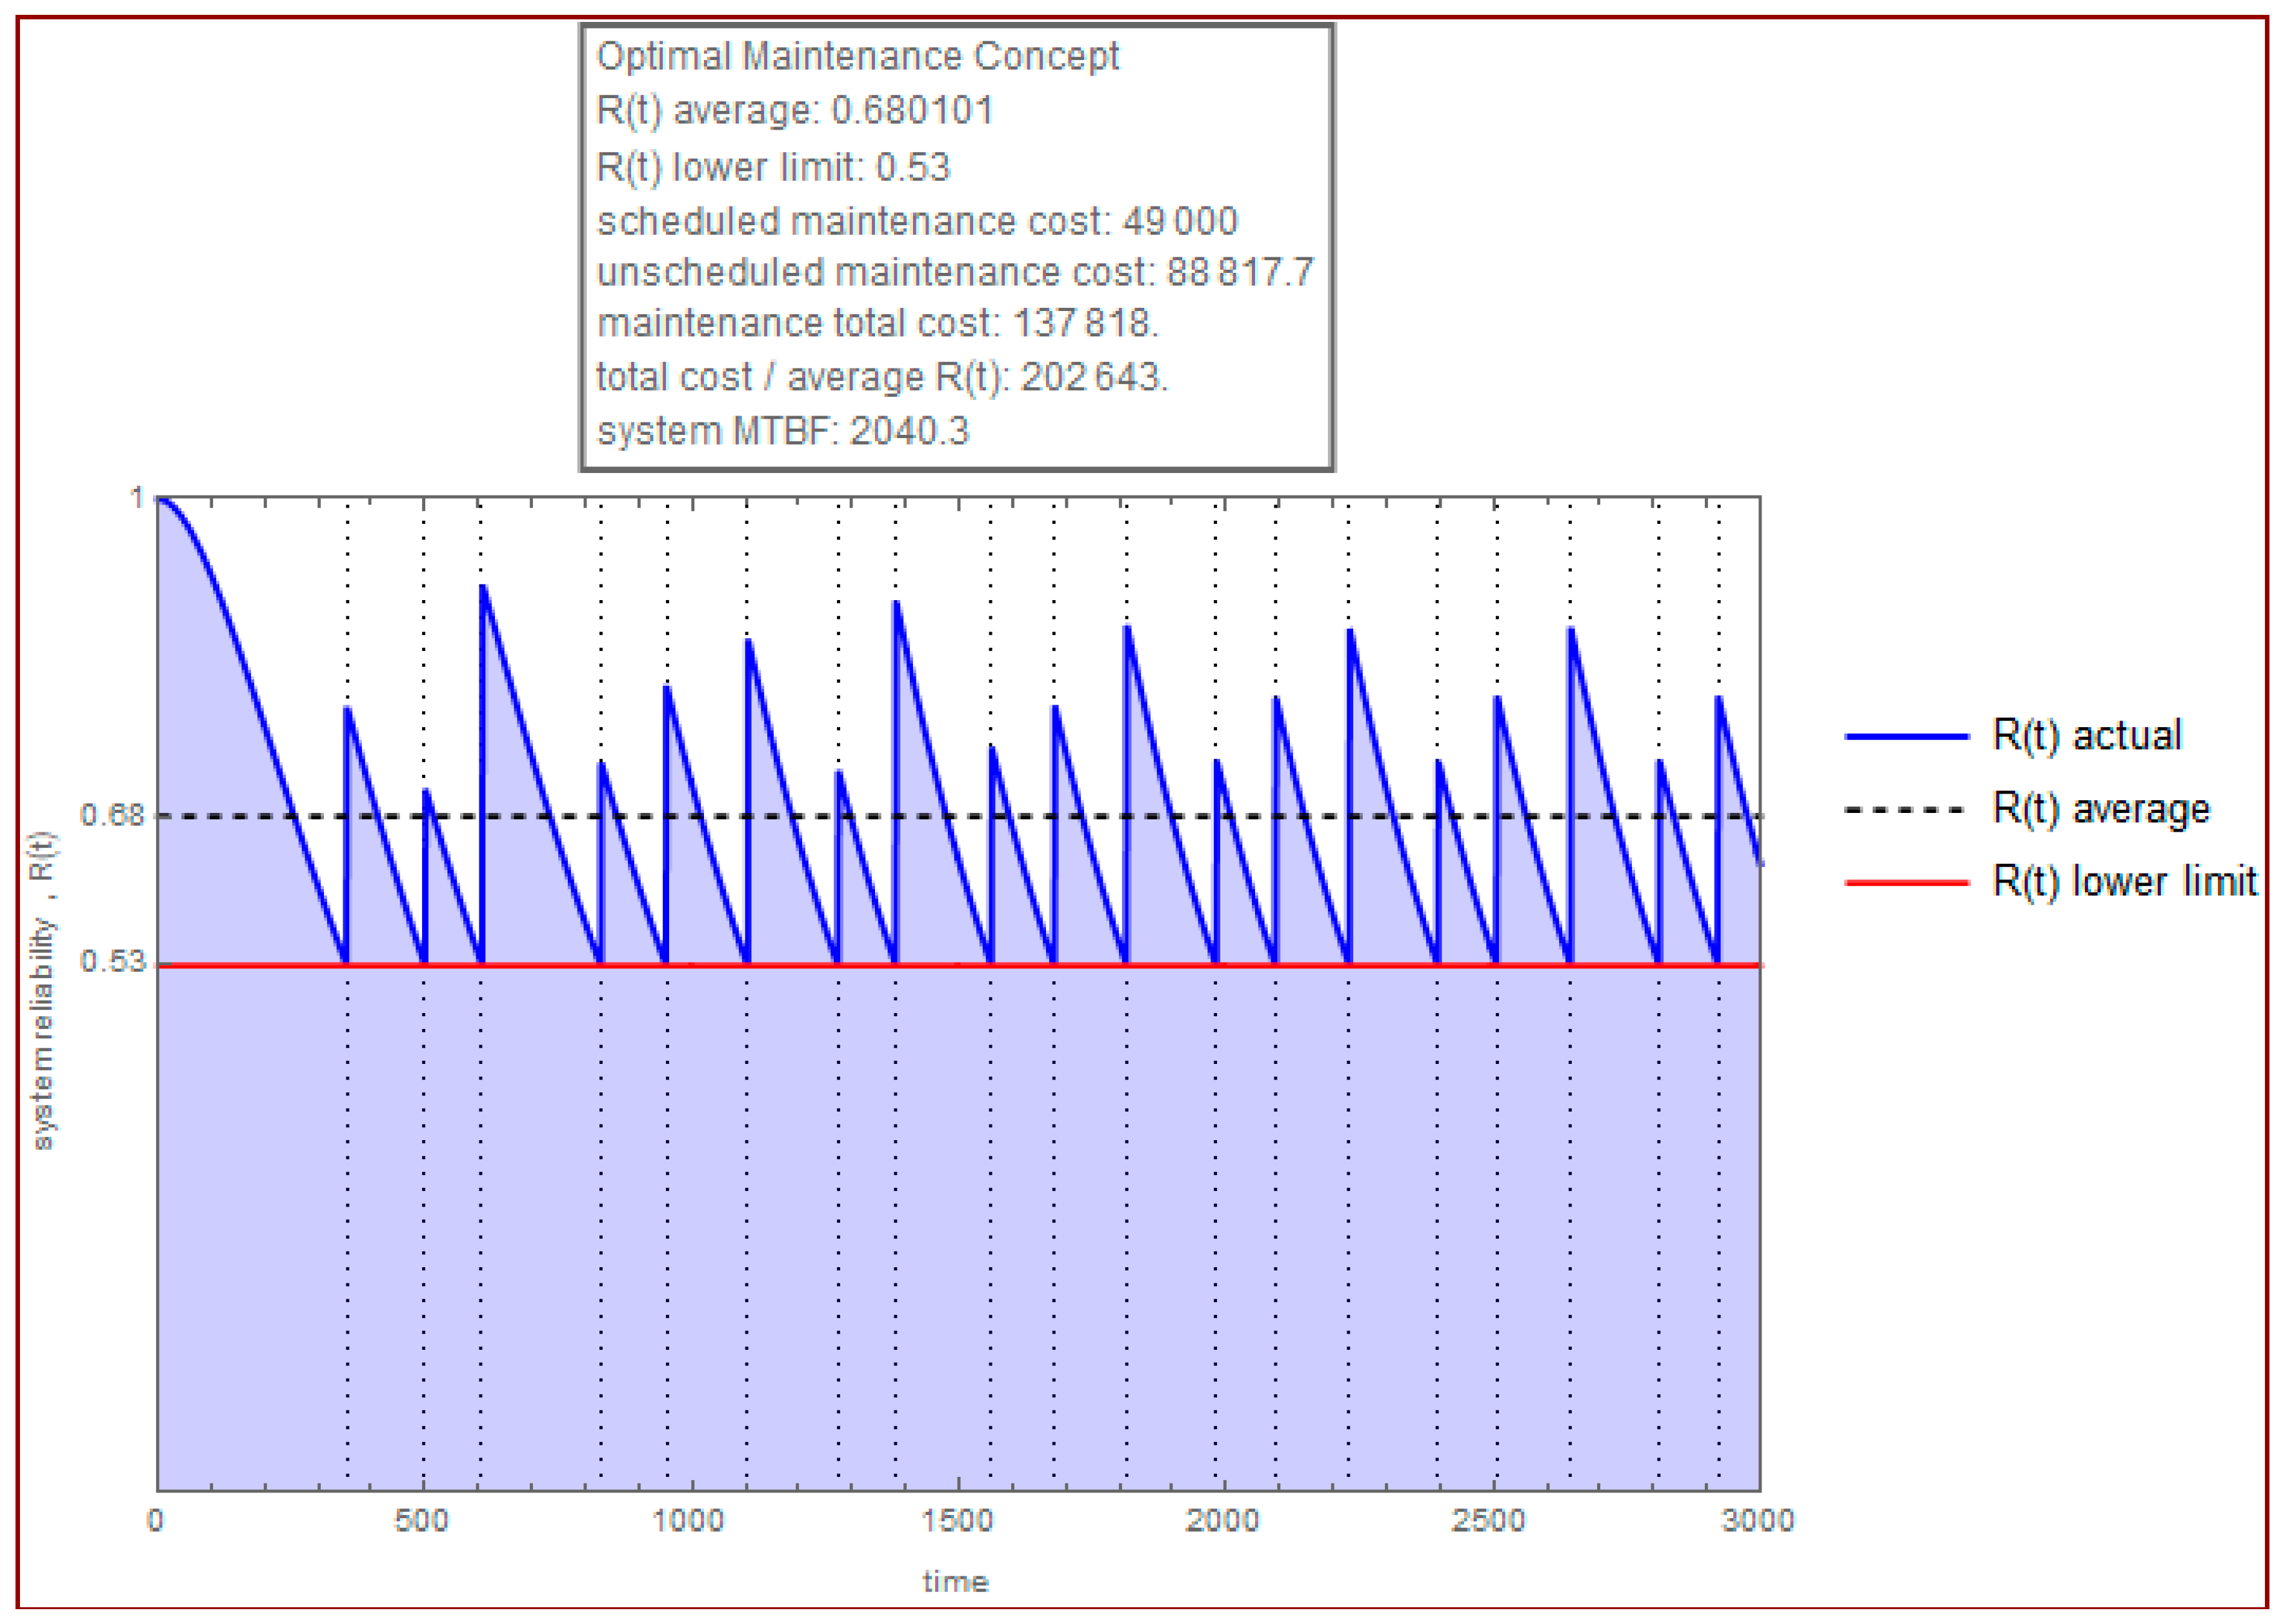The width and height of the screenshot is (2283, 1624).
Task: Click the 'R(t) average: 0.680101' line
Action: coord(794,110)
